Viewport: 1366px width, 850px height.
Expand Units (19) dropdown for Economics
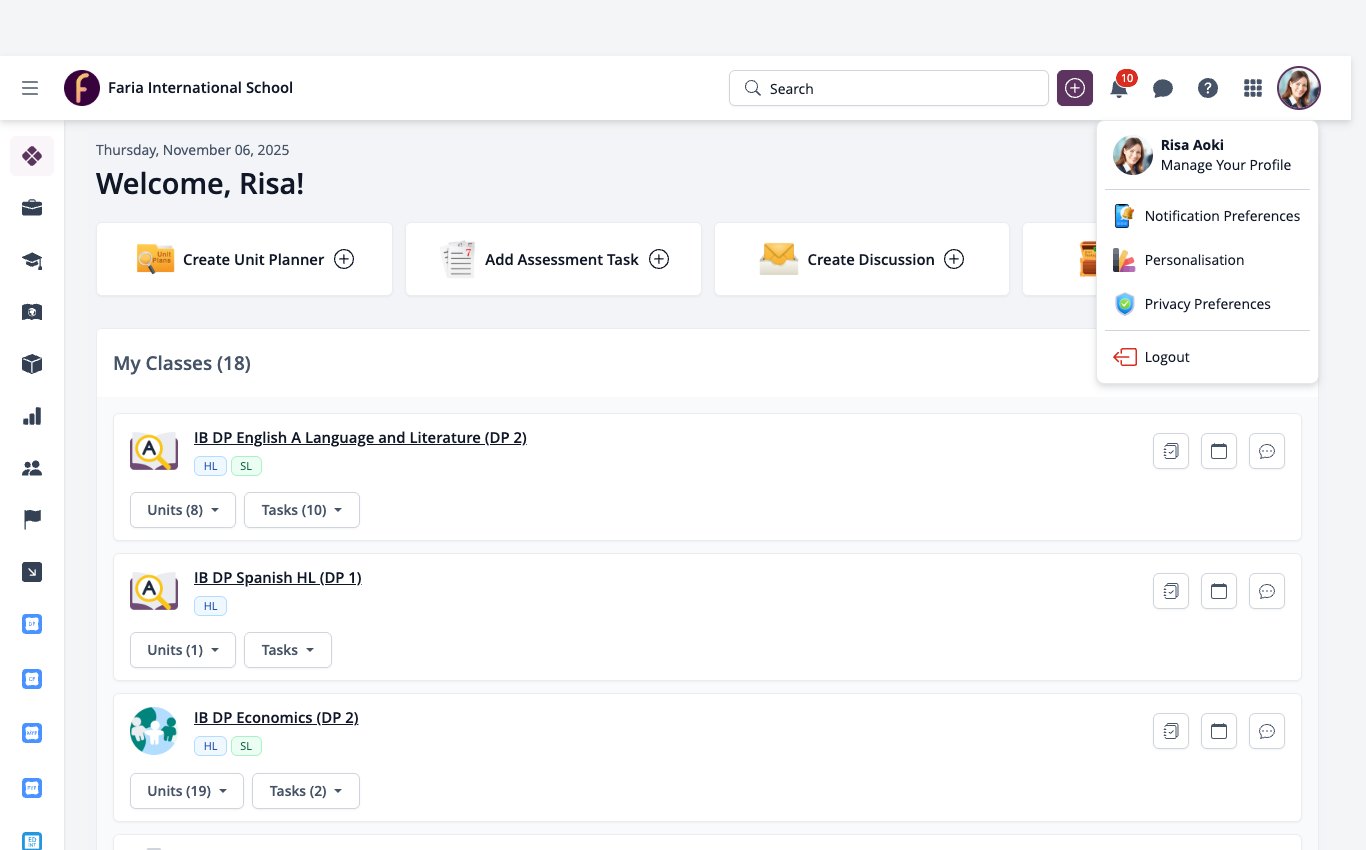point(187,790)
